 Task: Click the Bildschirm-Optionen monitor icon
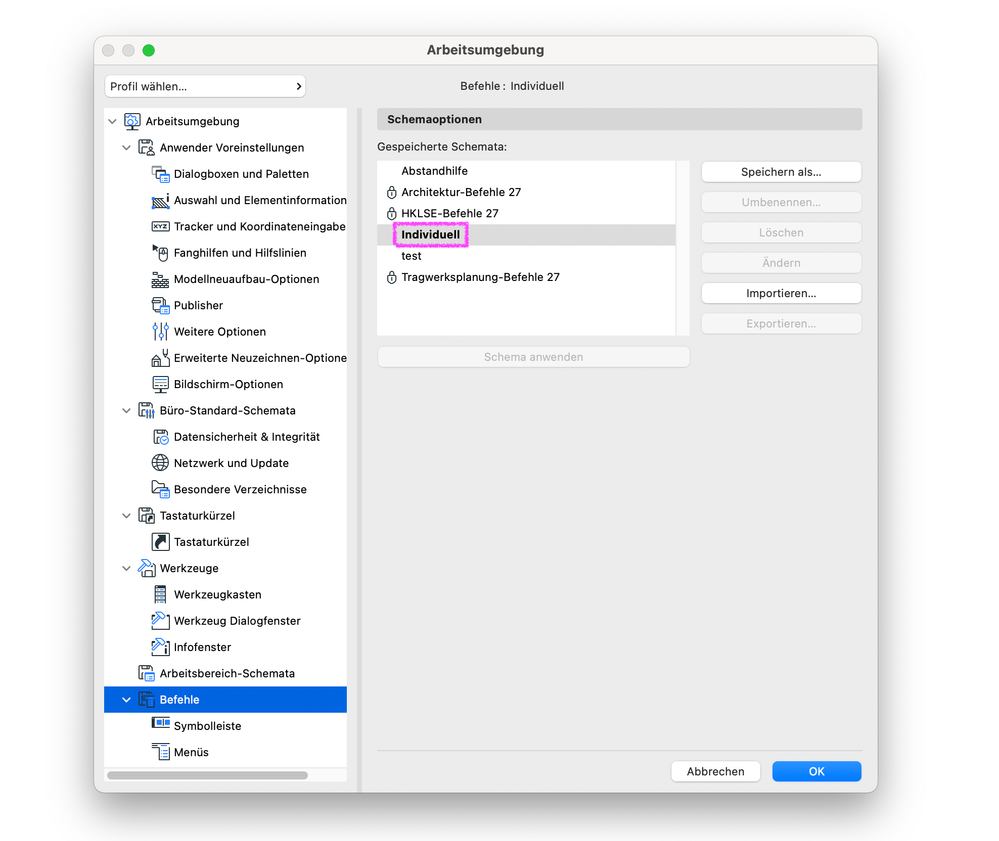pyautogui.click(x=161, y=385)
